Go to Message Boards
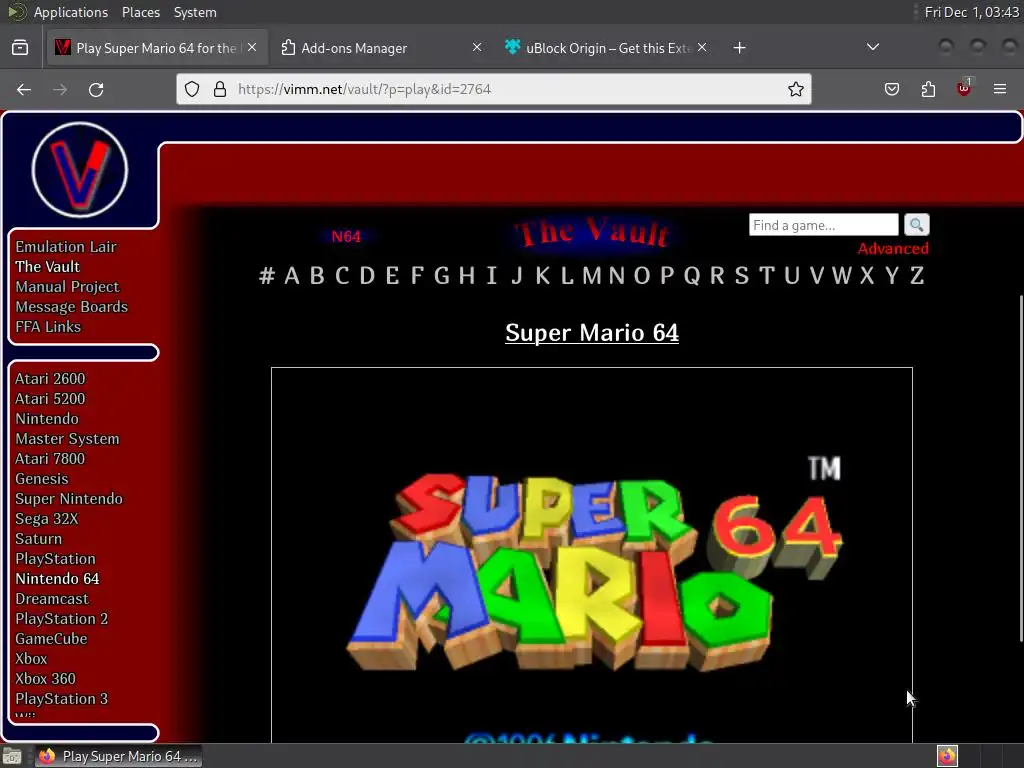The image size is (1024, 768). point(72,307)
